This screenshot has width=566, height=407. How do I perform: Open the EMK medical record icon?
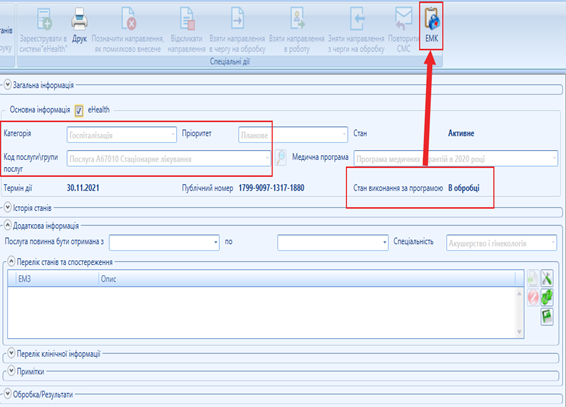[432, 19]
